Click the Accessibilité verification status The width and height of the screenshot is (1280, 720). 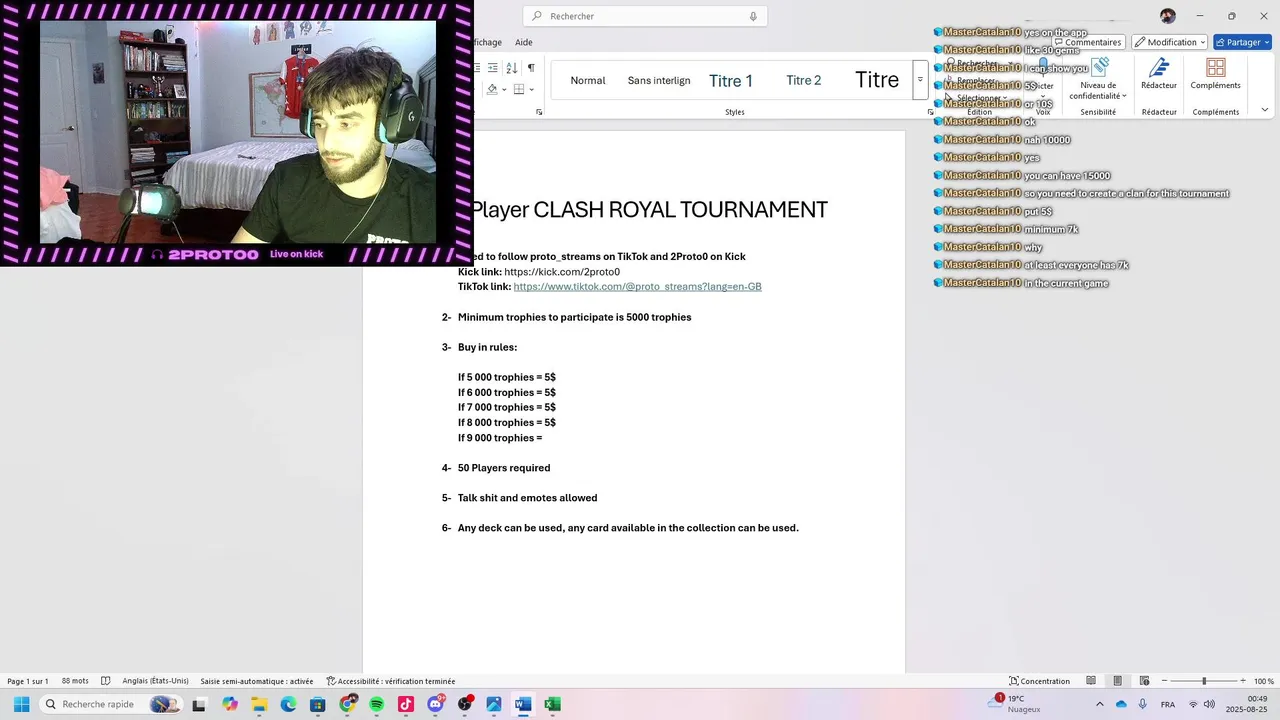(x=391, y=681)
